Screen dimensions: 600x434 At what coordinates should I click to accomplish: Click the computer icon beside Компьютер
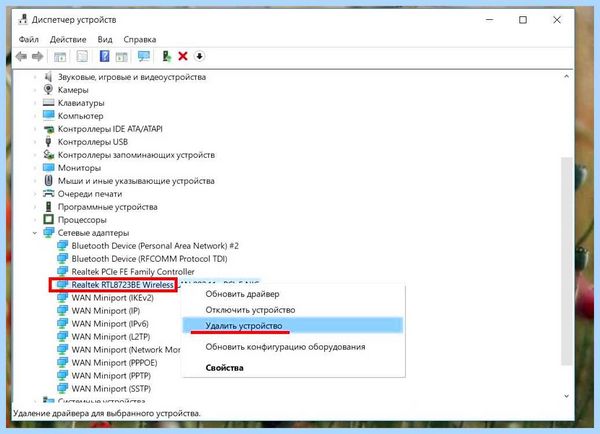48,115
